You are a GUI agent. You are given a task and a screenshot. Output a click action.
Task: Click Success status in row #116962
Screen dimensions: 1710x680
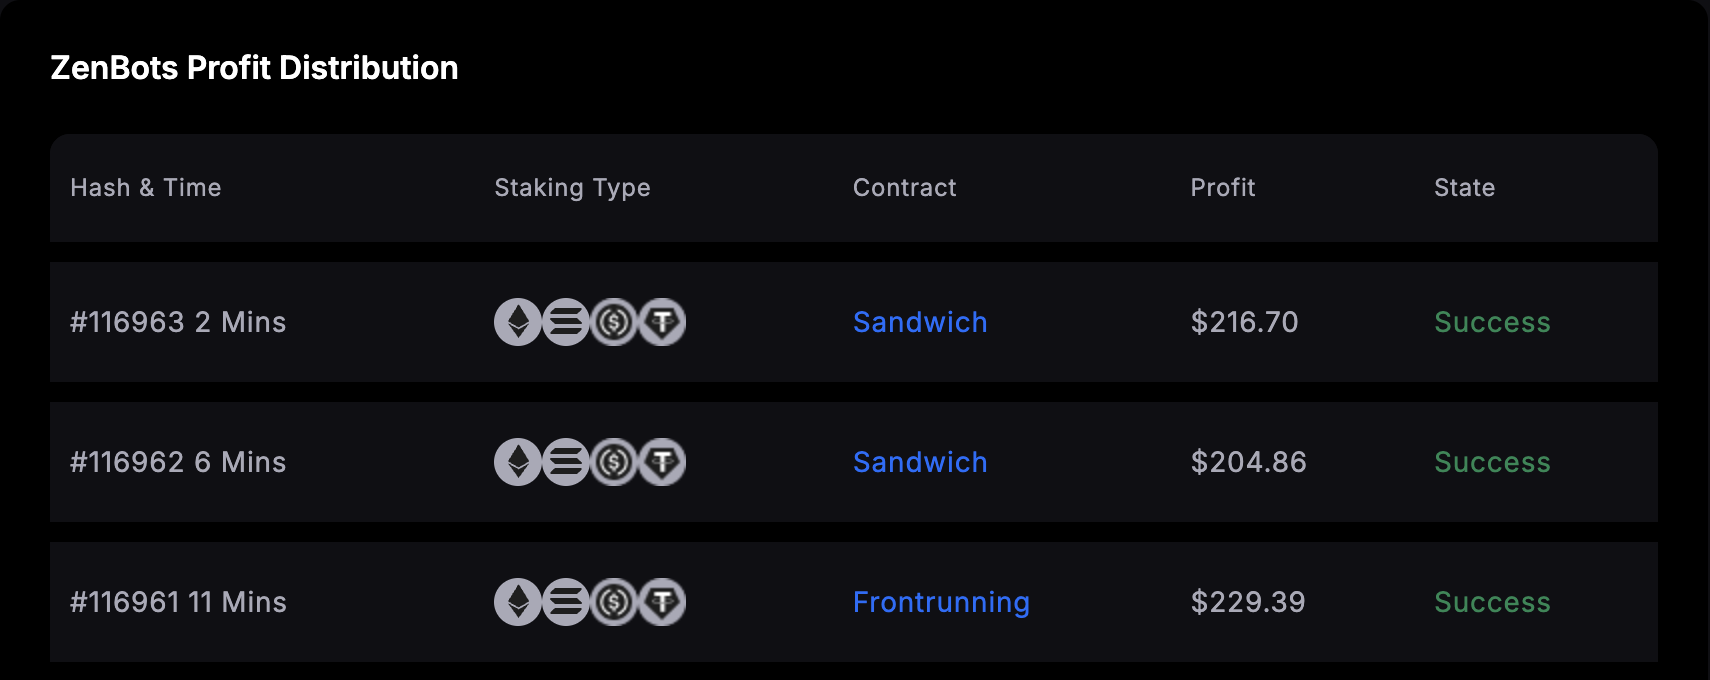[x=1492, y=462]
